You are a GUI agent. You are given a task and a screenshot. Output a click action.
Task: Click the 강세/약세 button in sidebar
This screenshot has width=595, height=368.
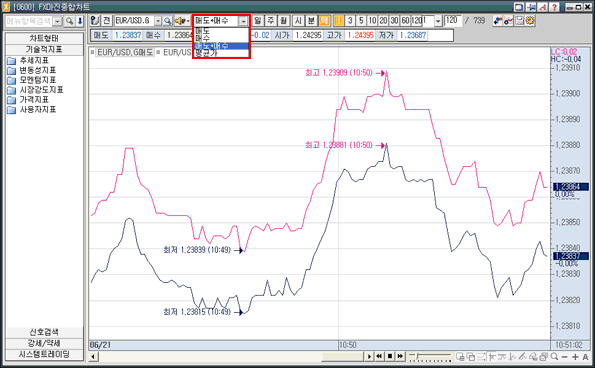[44, 343]
